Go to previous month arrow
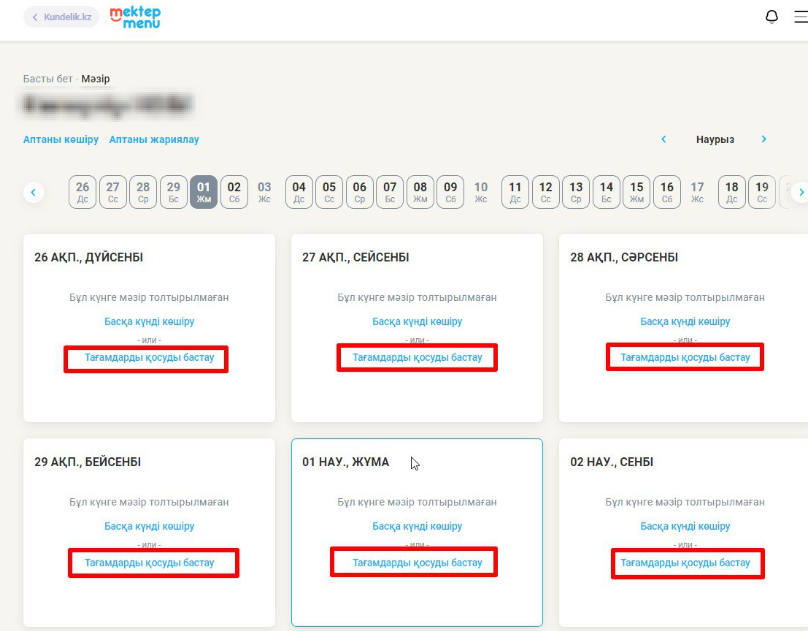 point(663,140)
